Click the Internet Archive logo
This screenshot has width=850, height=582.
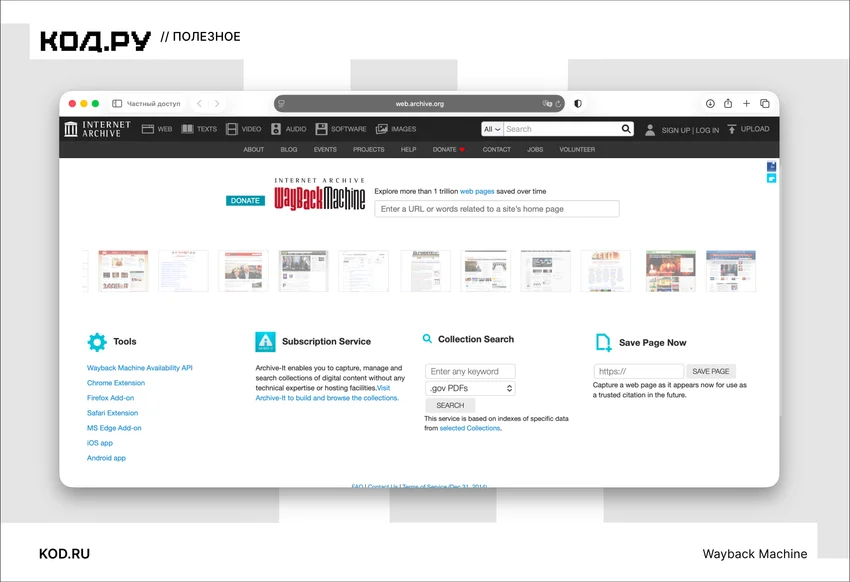coord(98,129)
